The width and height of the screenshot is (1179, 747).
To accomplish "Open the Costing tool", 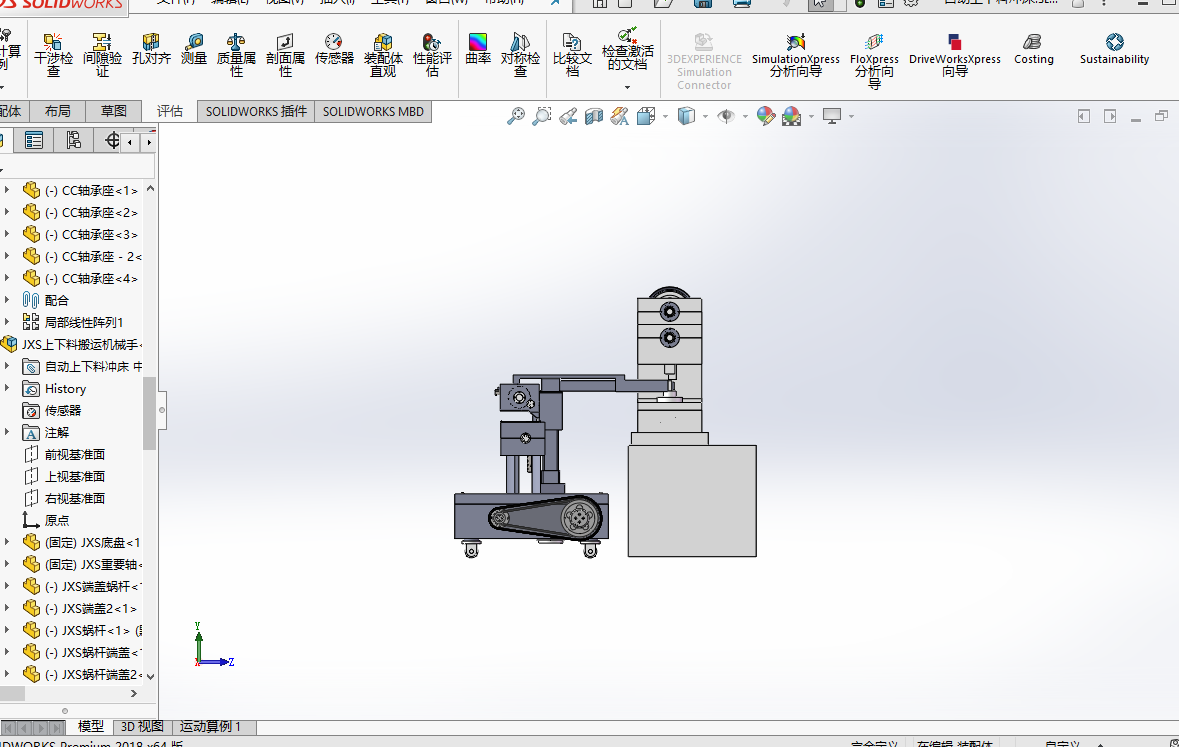I will pyautogui.click(x=1033, y=49).
